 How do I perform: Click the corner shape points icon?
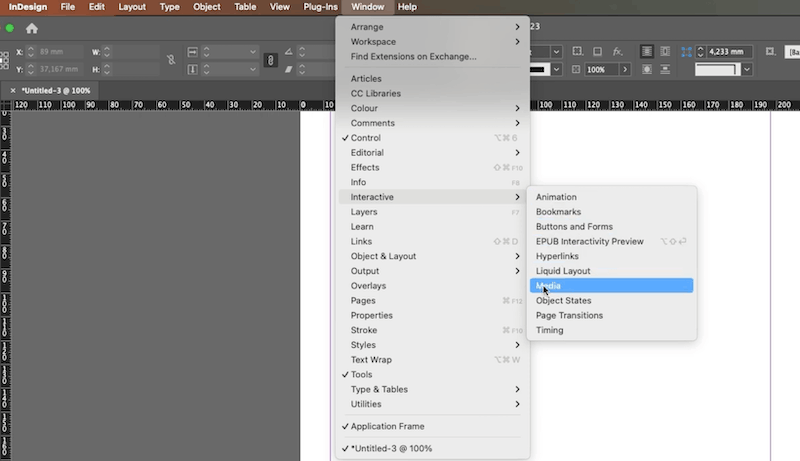pyautogui.click(x=686, y=52)
